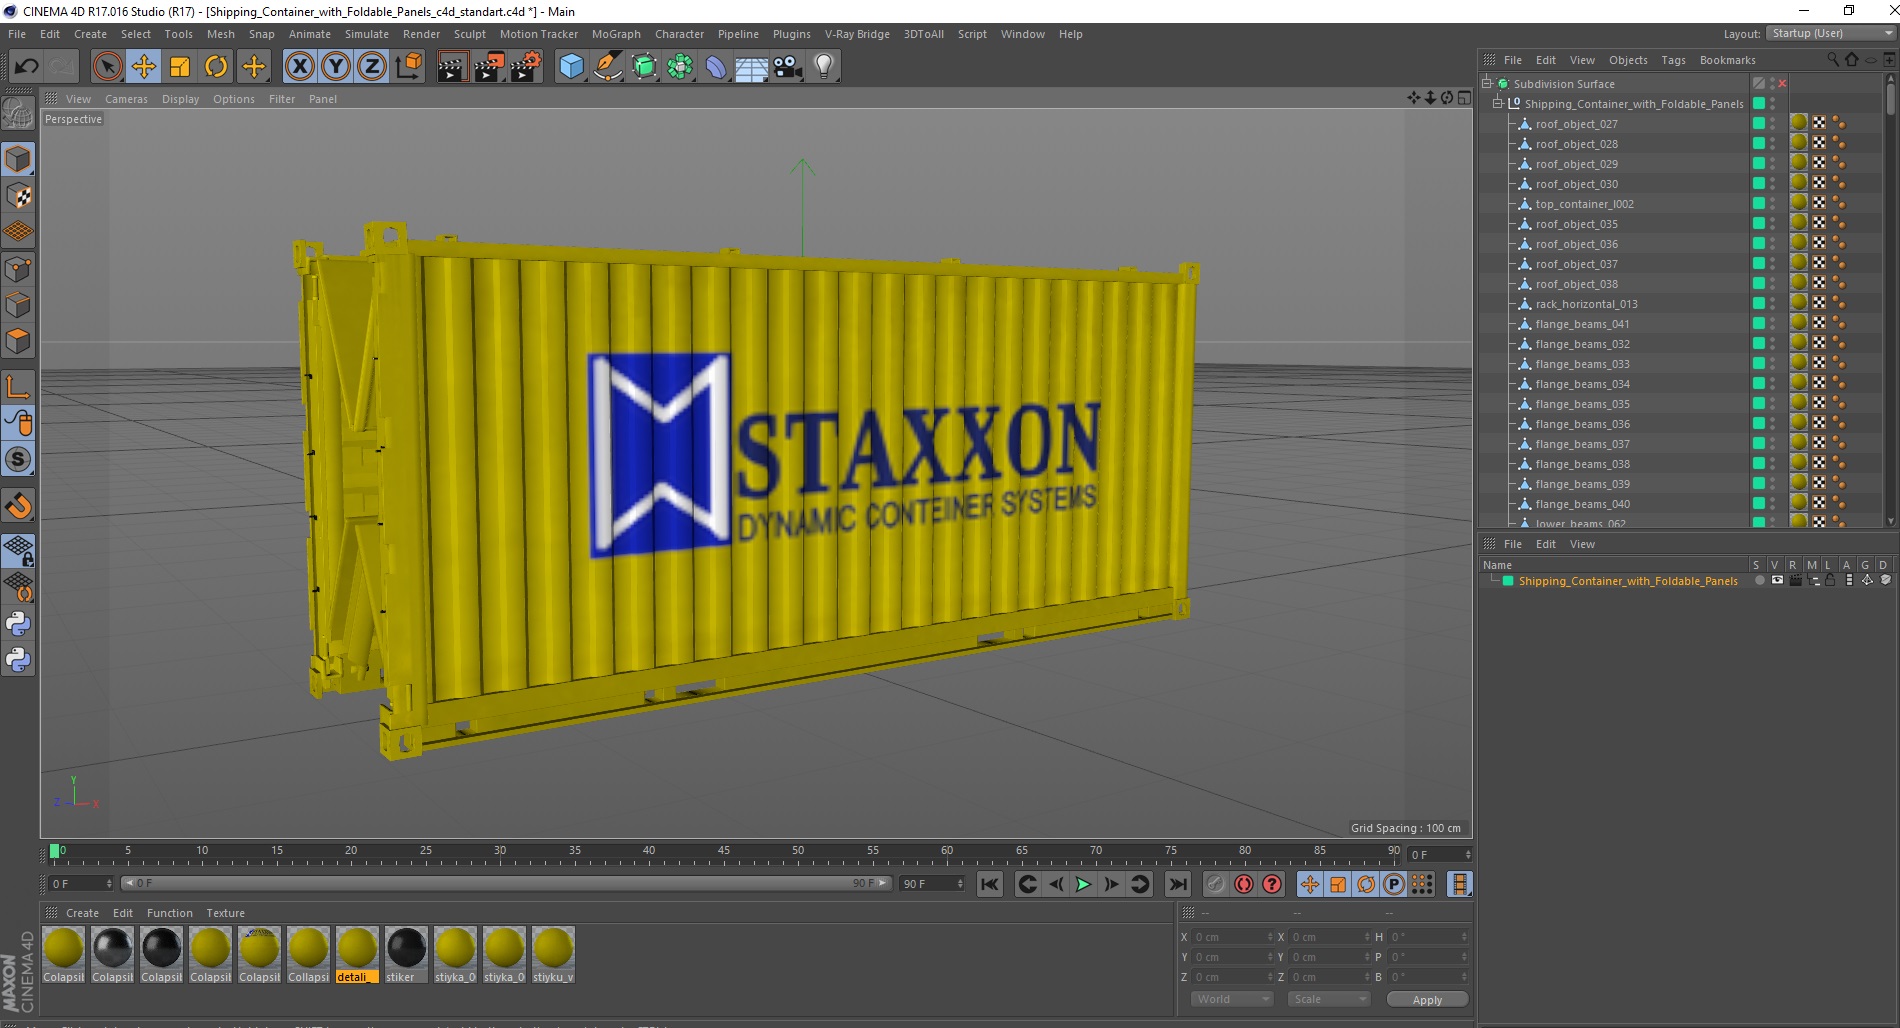Open the Array modeling objects icon

(x=680, y=67)
